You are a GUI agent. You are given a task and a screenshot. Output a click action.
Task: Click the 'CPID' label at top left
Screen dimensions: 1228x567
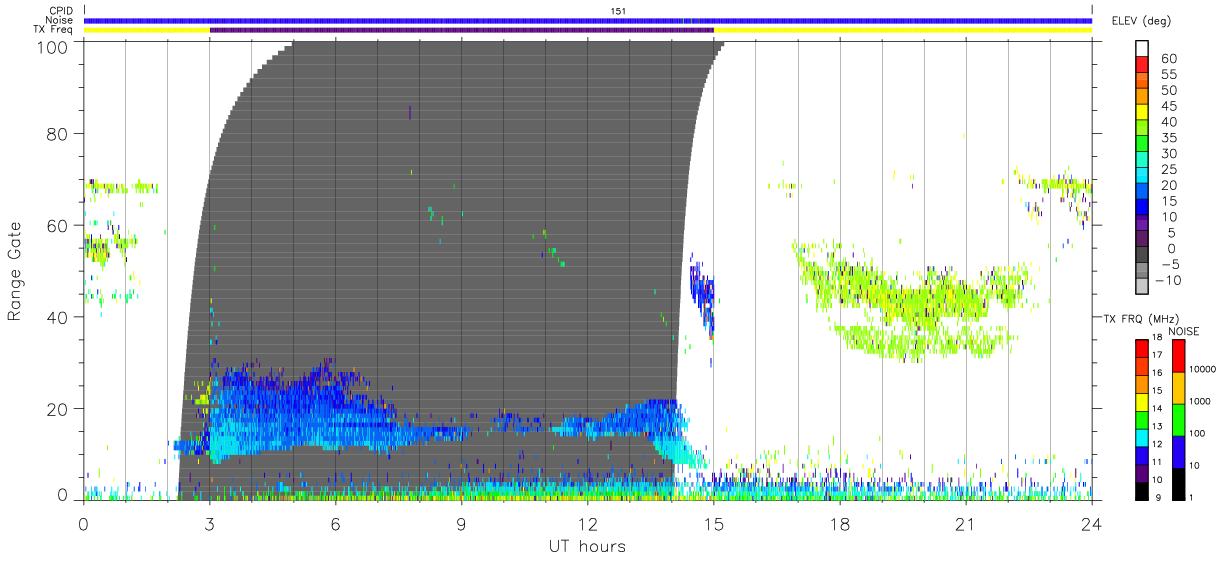61,11
